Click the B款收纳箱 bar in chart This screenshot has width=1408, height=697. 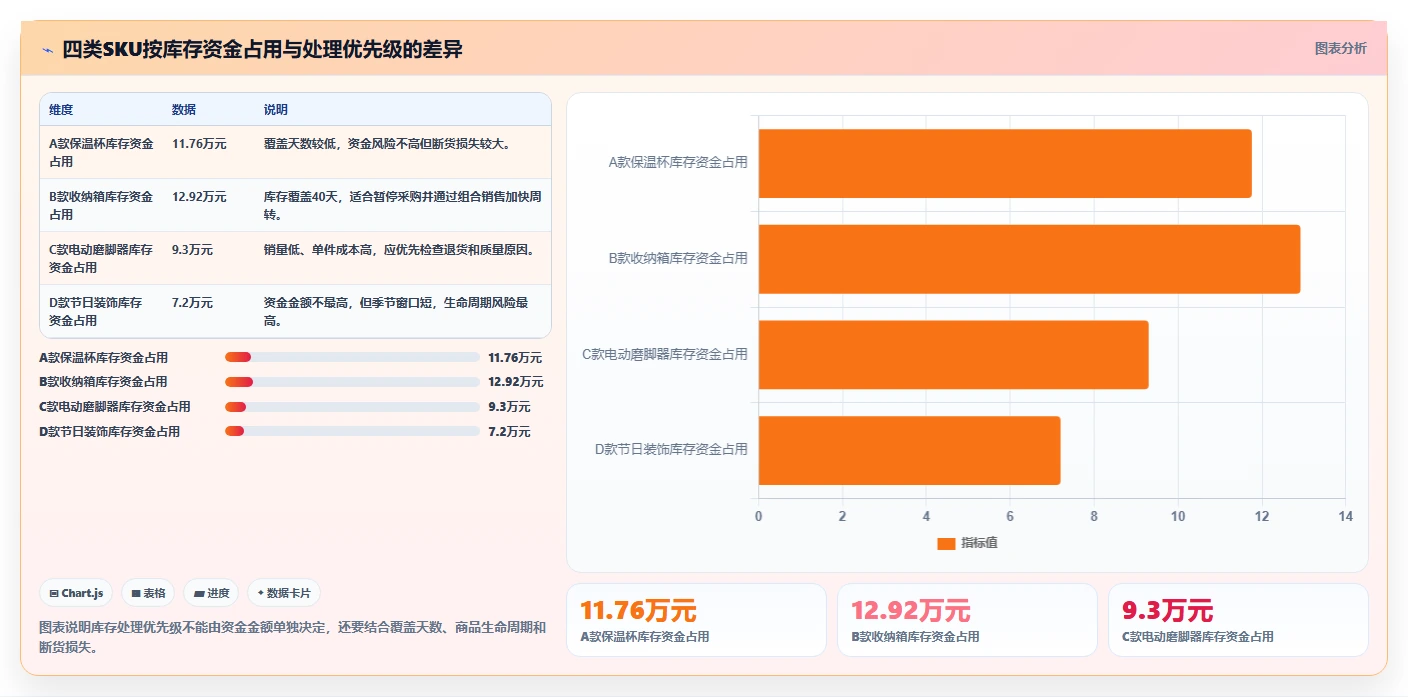pyautogui.click(x=1029, y=259)
